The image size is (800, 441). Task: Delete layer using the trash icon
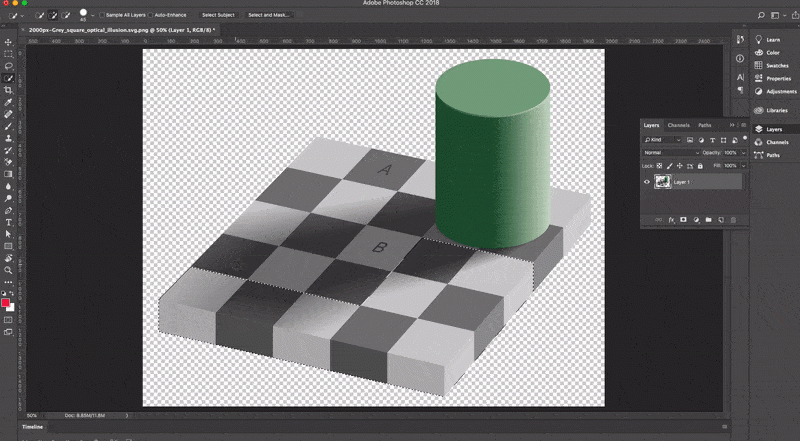coord(732,219)
